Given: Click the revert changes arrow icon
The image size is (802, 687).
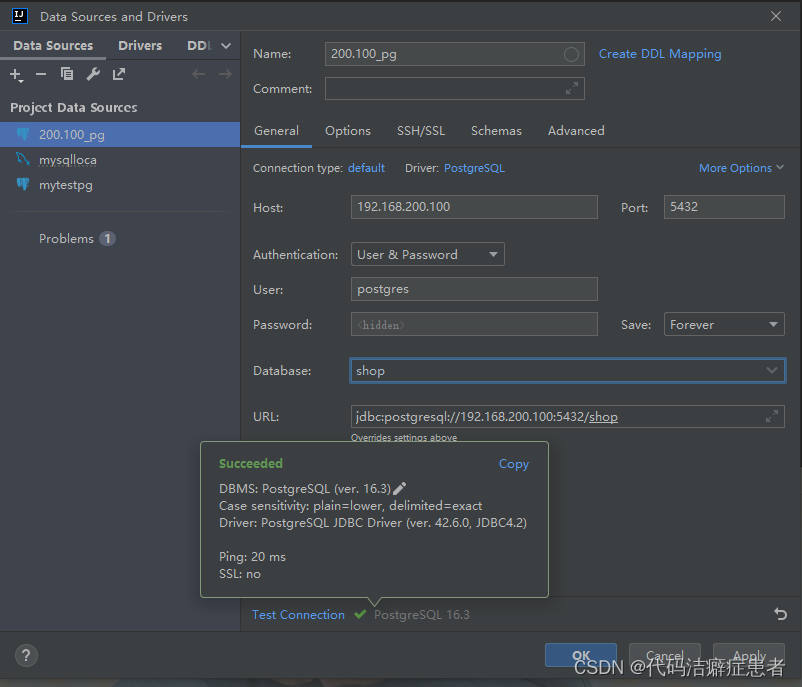Looking at the screenshot, I should [x=780, y=614].
